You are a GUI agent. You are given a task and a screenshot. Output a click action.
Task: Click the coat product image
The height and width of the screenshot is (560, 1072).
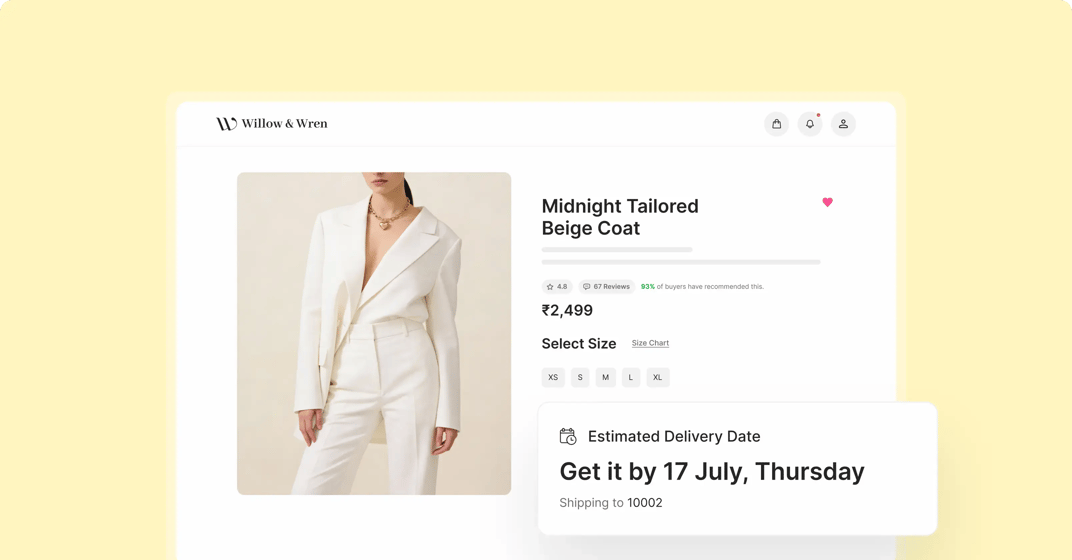pos(374,334)
